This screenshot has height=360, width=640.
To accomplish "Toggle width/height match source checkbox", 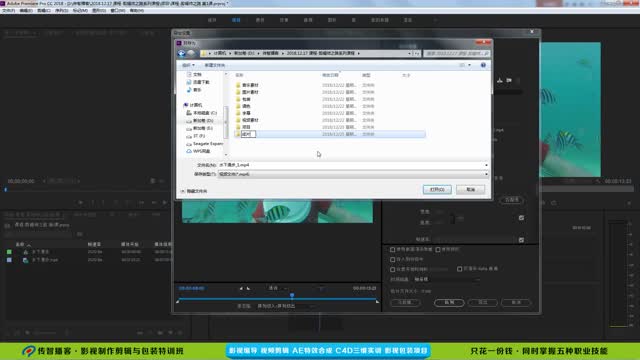I will point(521,218).
